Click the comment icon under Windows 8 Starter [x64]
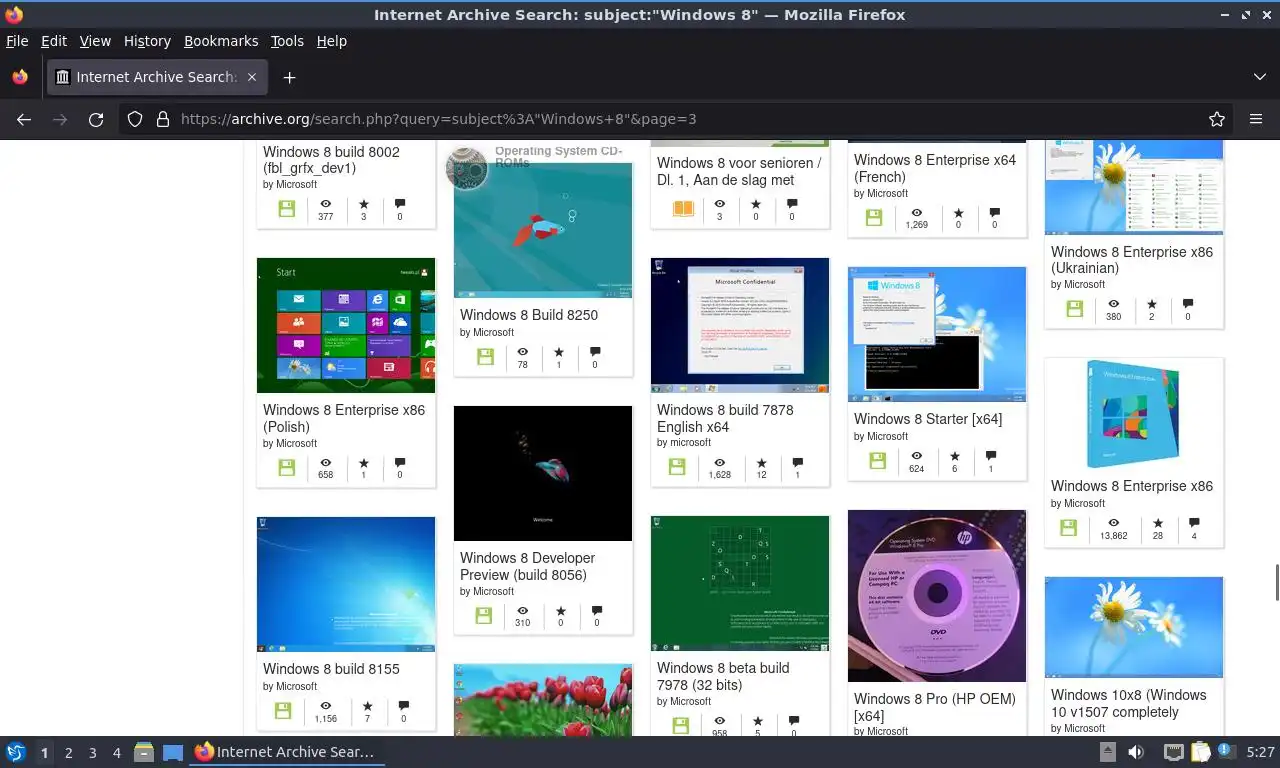The height and width of the screenshot is (768, 1280). pos(991,456)
